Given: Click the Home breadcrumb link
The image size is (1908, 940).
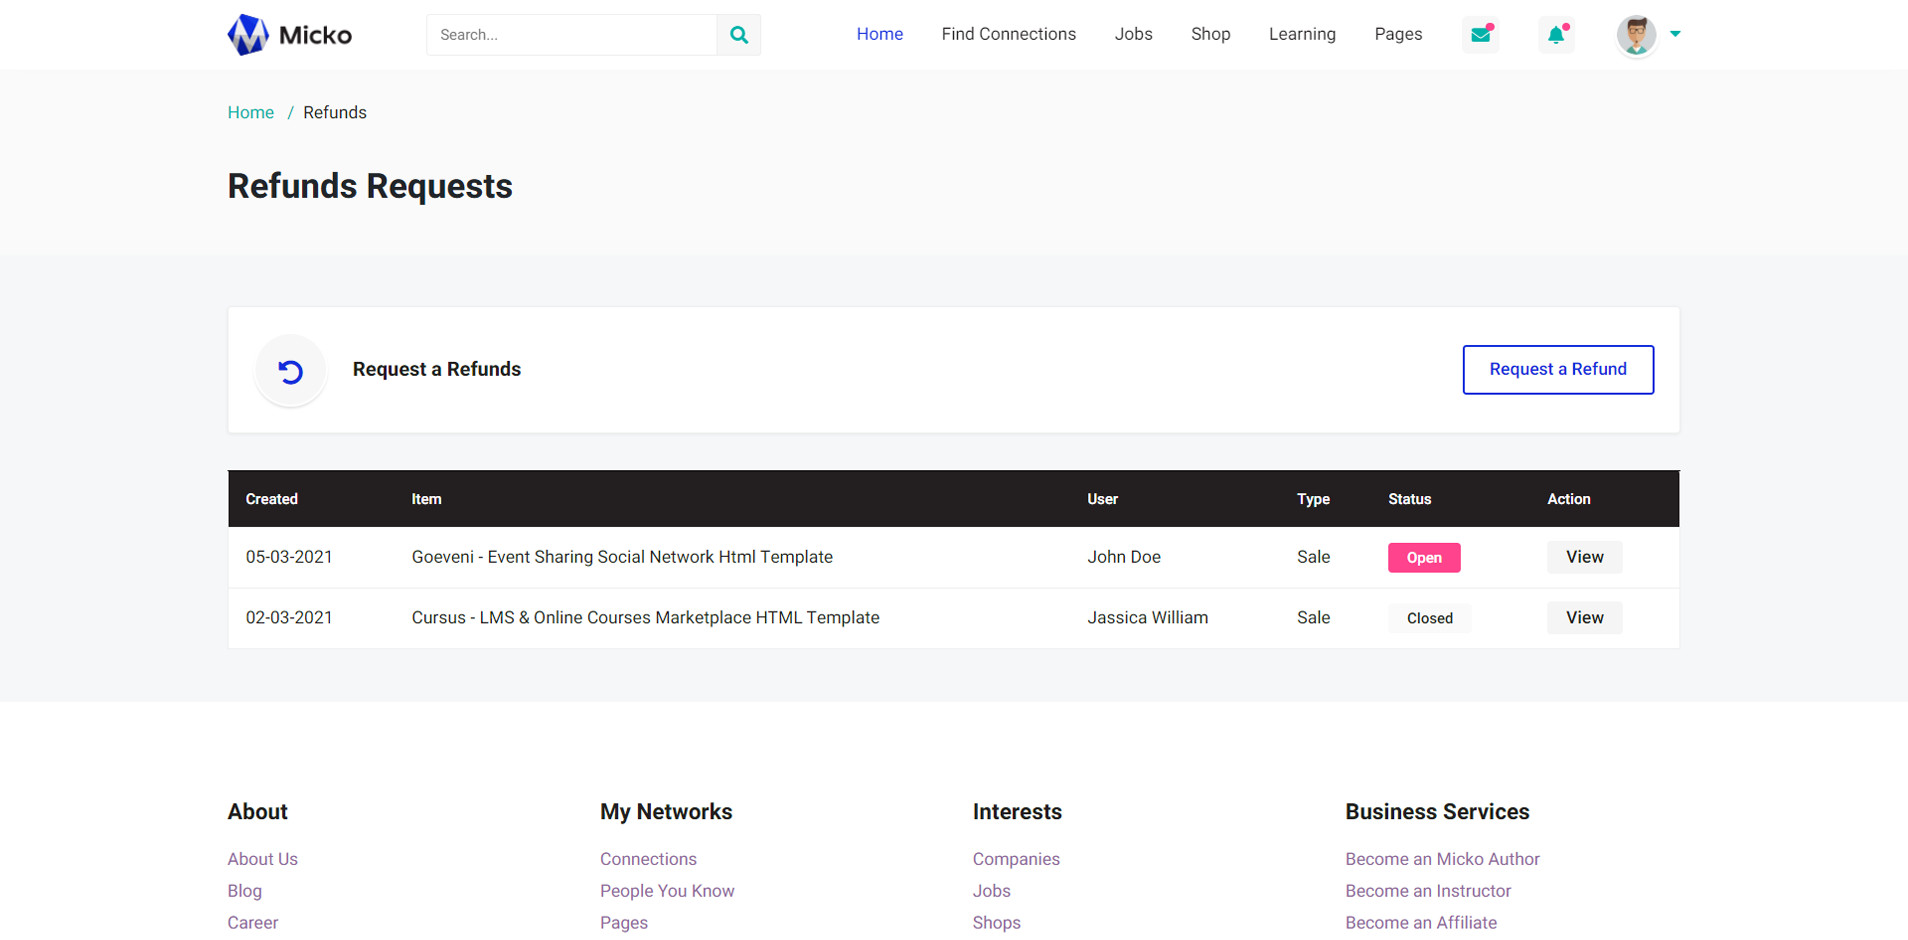Looking at the screenshot, I should pos(250,113).
